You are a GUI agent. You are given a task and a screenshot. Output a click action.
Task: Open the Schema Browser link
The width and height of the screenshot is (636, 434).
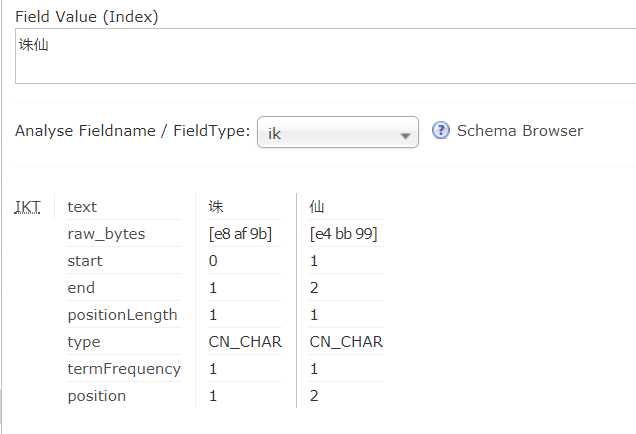pyautogui.click(x=520, y=131)
